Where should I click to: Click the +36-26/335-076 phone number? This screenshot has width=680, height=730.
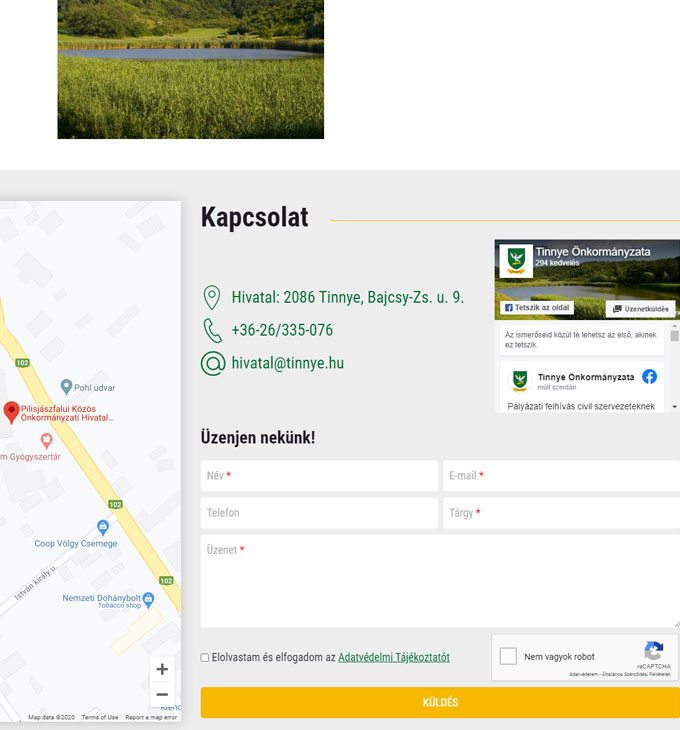coord(282,330)
